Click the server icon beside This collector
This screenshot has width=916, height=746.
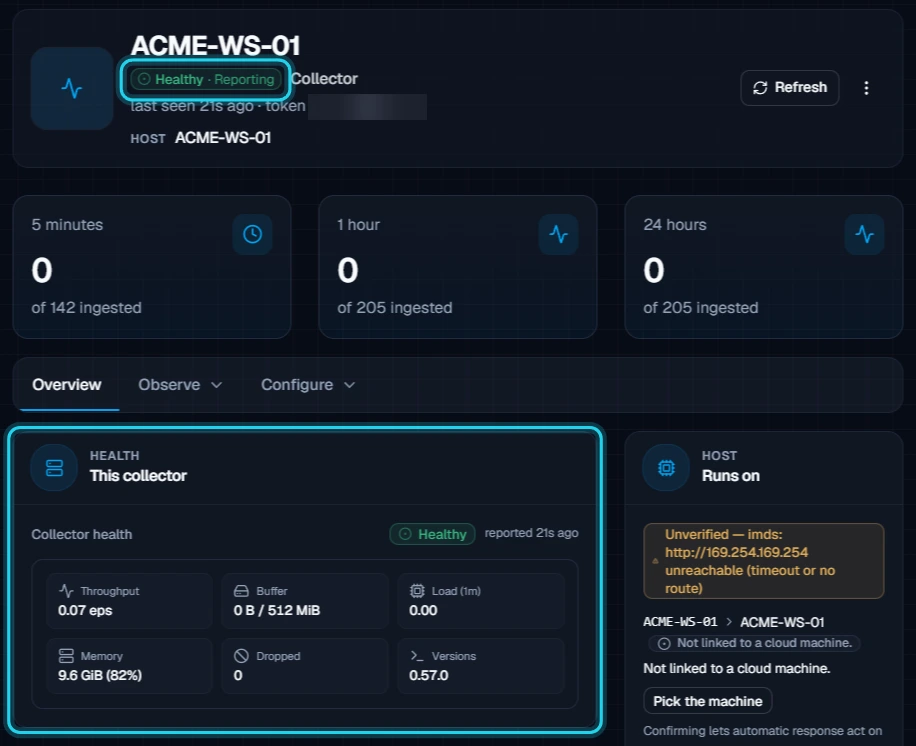click(54, 467)
